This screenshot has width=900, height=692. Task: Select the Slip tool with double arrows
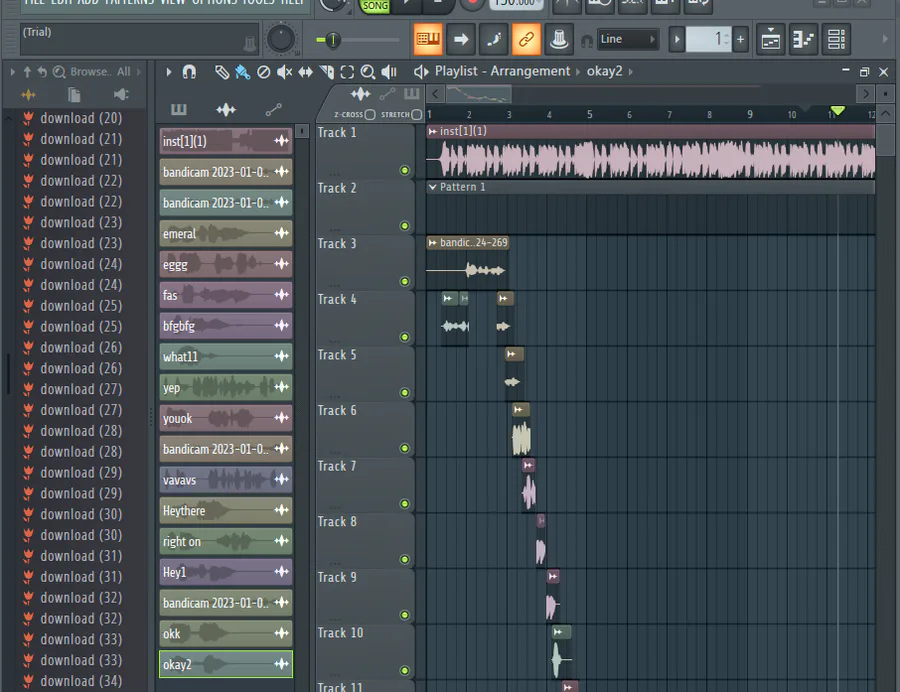pyautogui.click(x=305, y=72)
